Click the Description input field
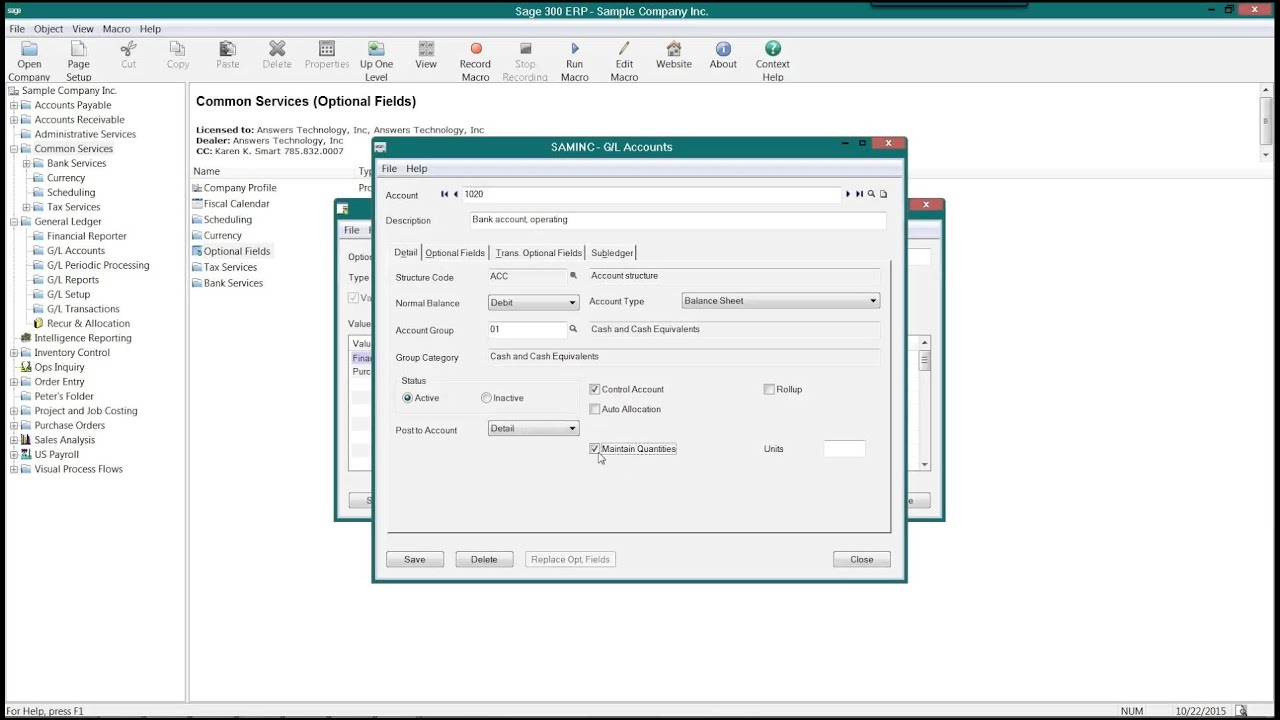The width and height of the screenshot is (1280, 720). [x=678, y=220]
